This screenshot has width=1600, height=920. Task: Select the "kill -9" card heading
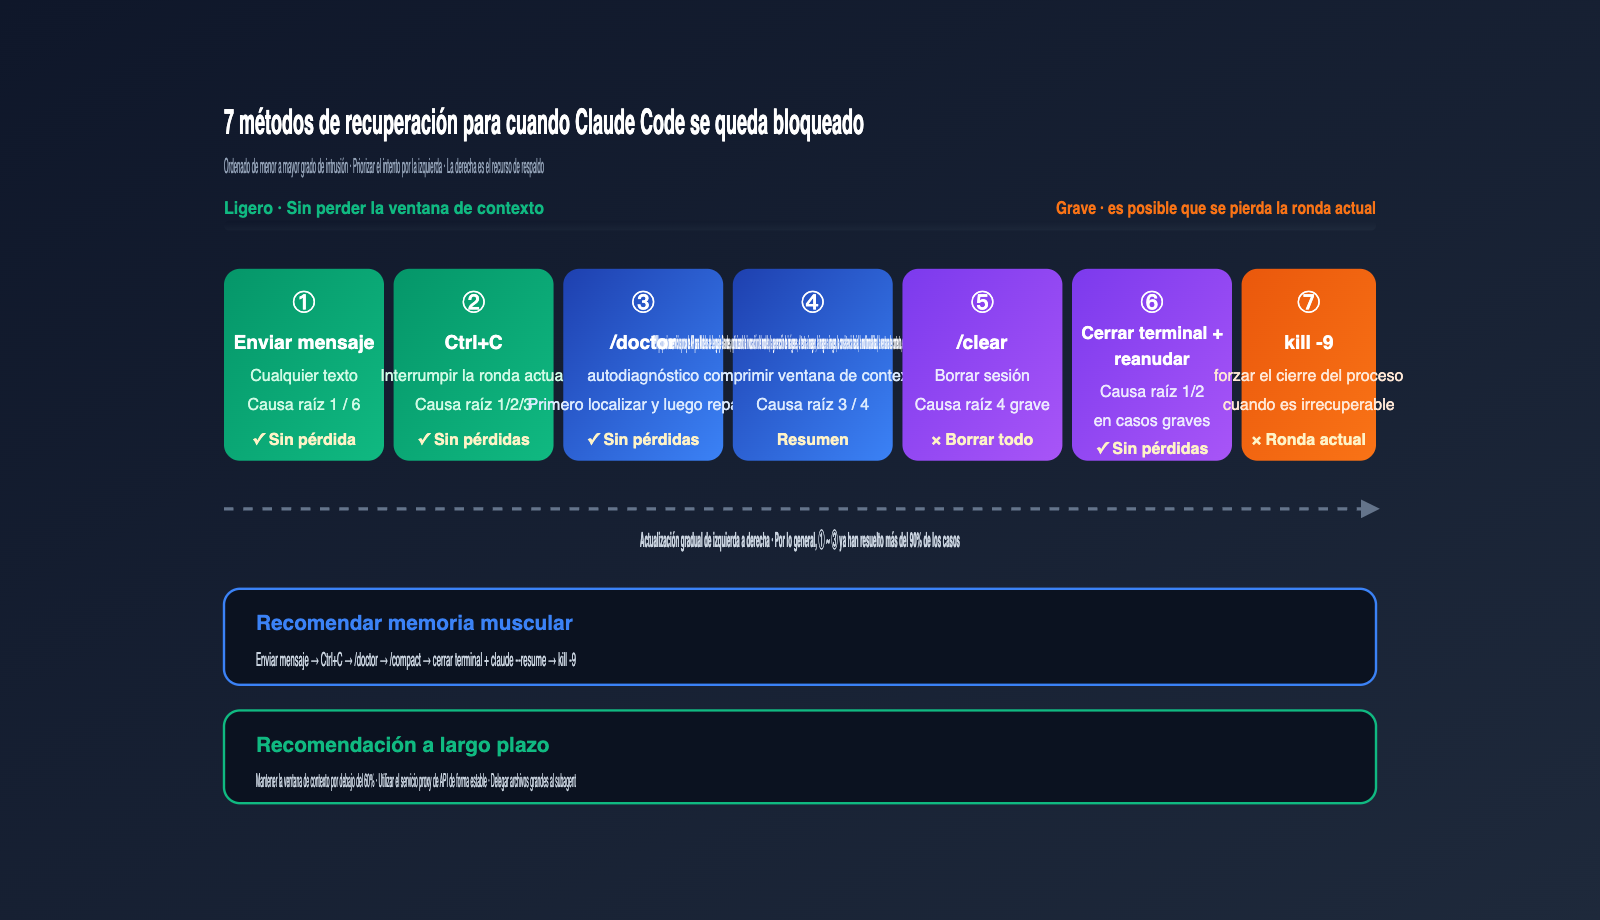[x=1309, y=342]
